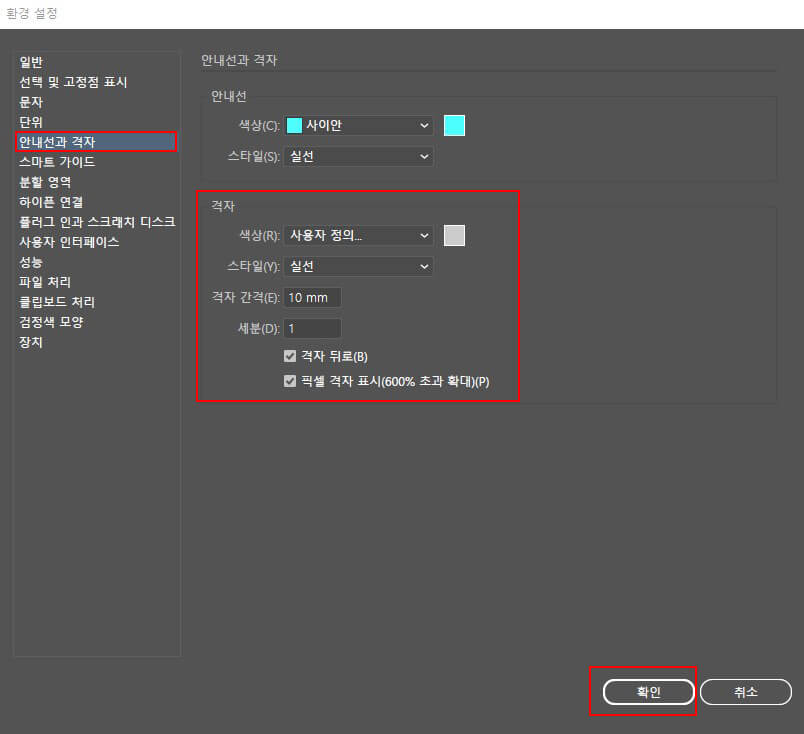Image resolution: width=804 pixels, height=734 pixels.
Task: Select 안내선과 격자 category
Action: pos(96,142)
